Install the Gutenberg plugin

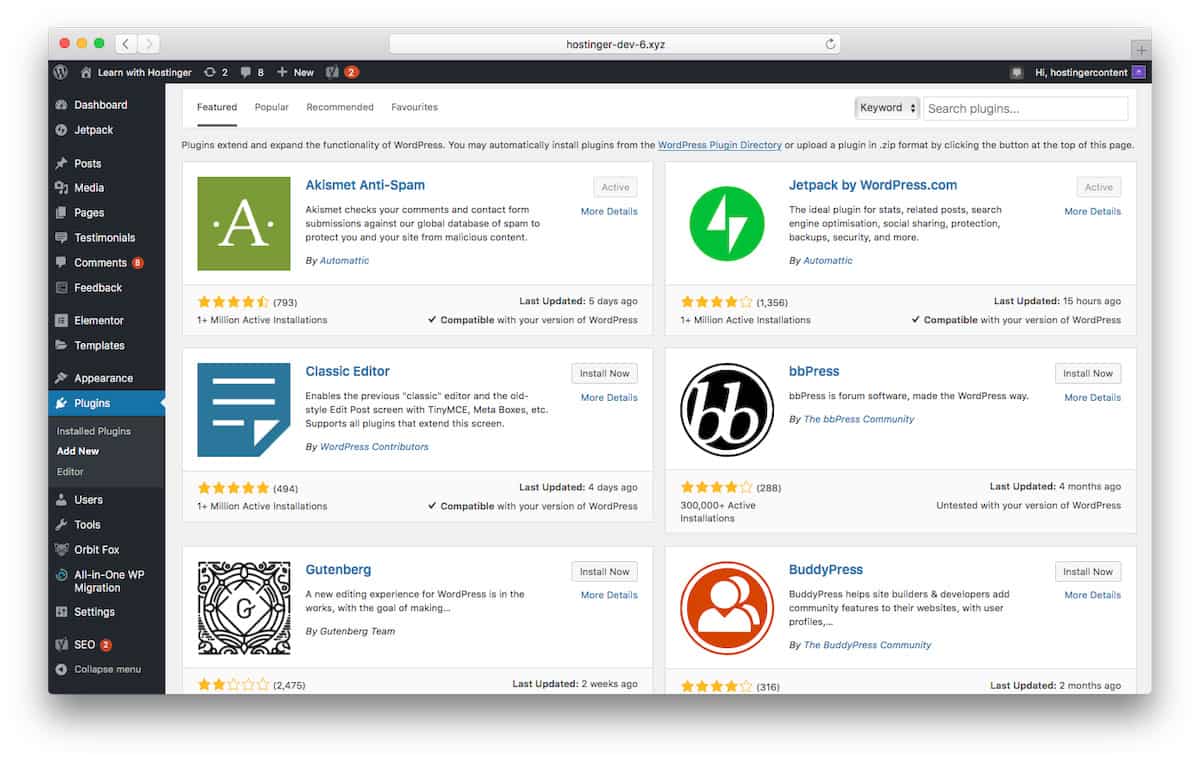(605, 571)
